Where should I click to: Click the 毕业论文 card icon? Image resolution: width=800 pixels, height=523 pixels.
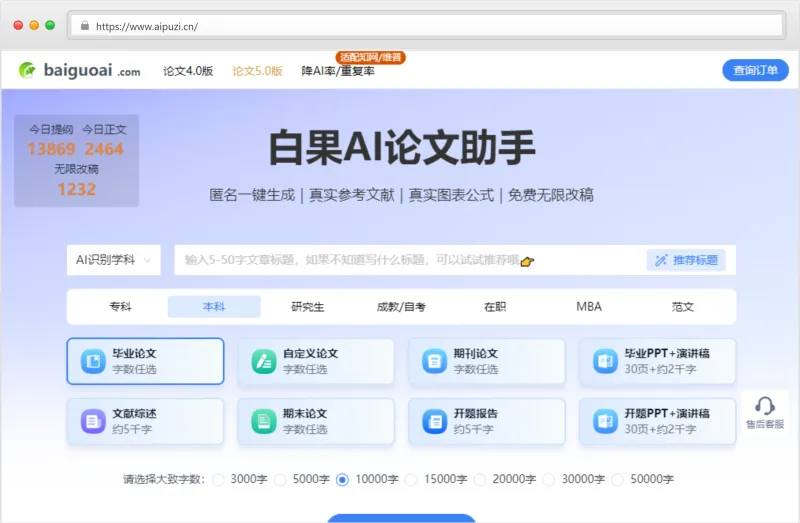point(93,361)
